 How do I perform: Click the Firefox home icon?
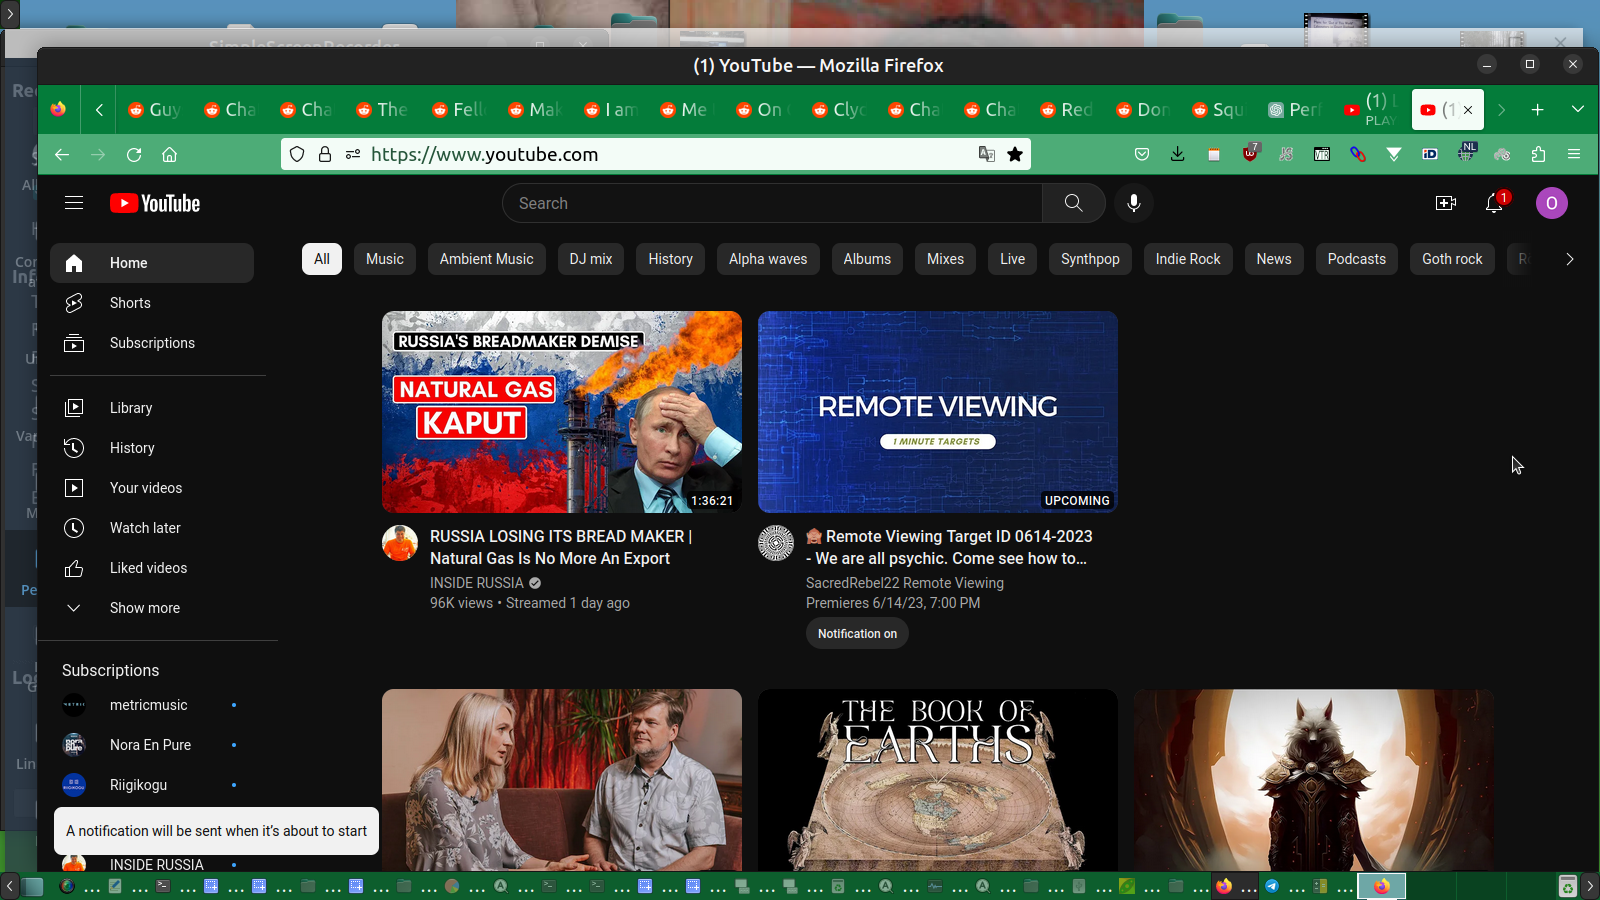pyautogui.click(x=170, y=154)
